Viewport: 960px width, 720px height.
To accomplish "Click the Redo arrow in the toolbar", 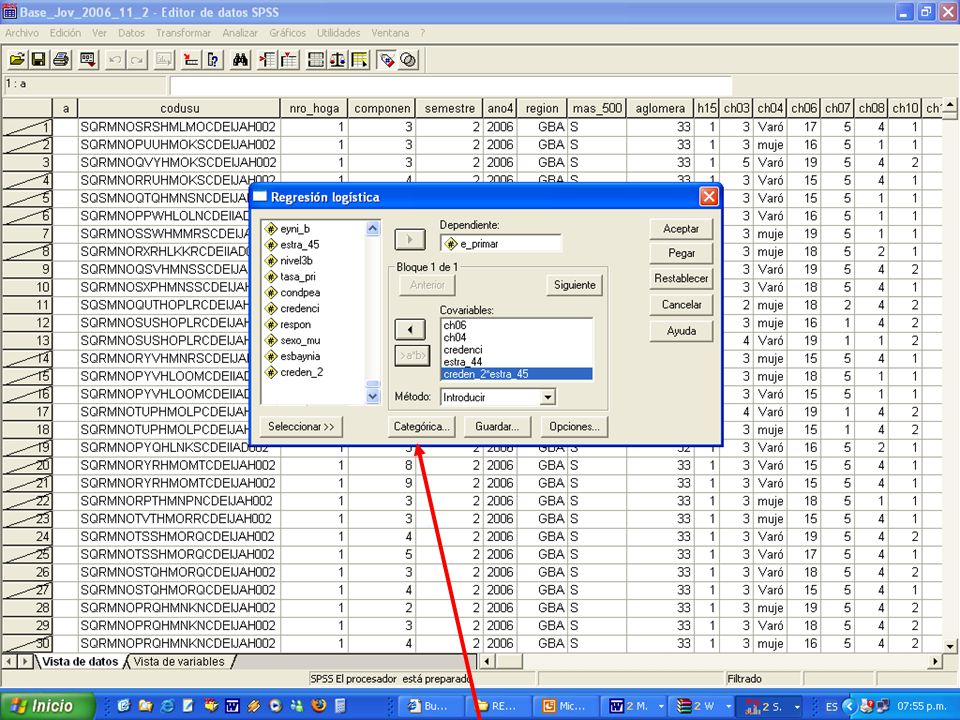I will point(137,60).
